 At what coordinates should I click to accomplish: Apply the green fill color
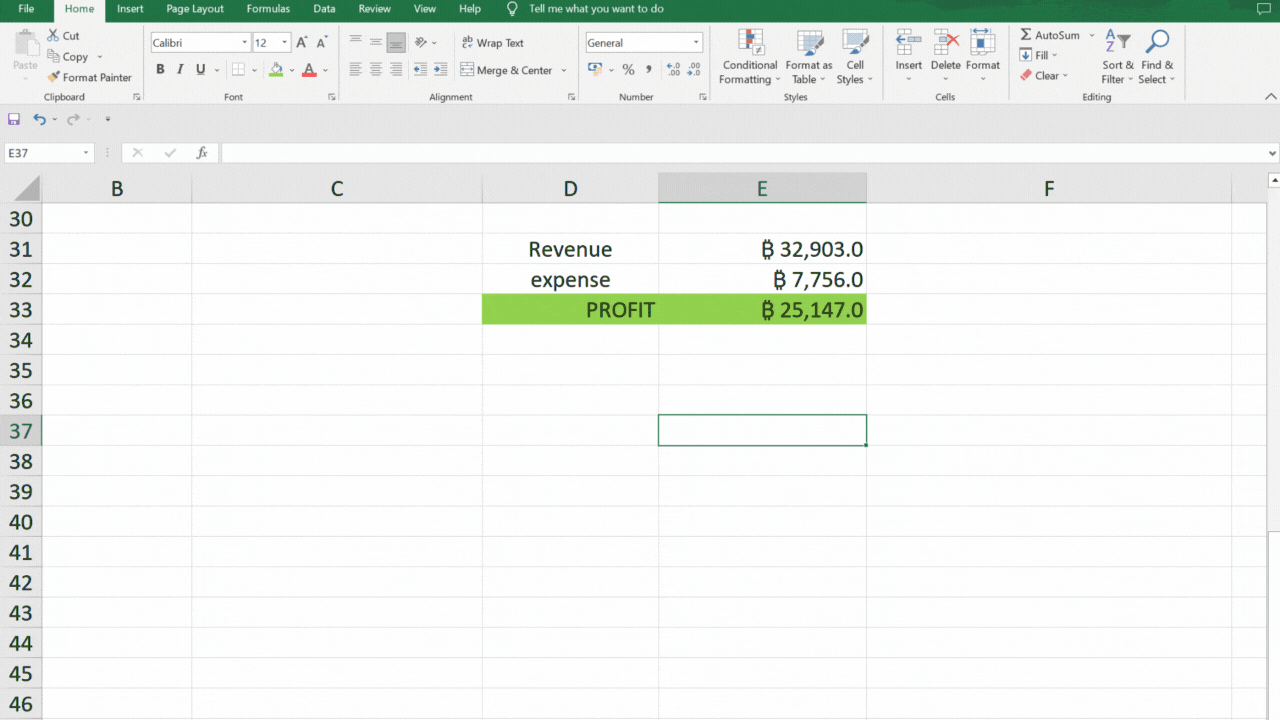[276, 70]
